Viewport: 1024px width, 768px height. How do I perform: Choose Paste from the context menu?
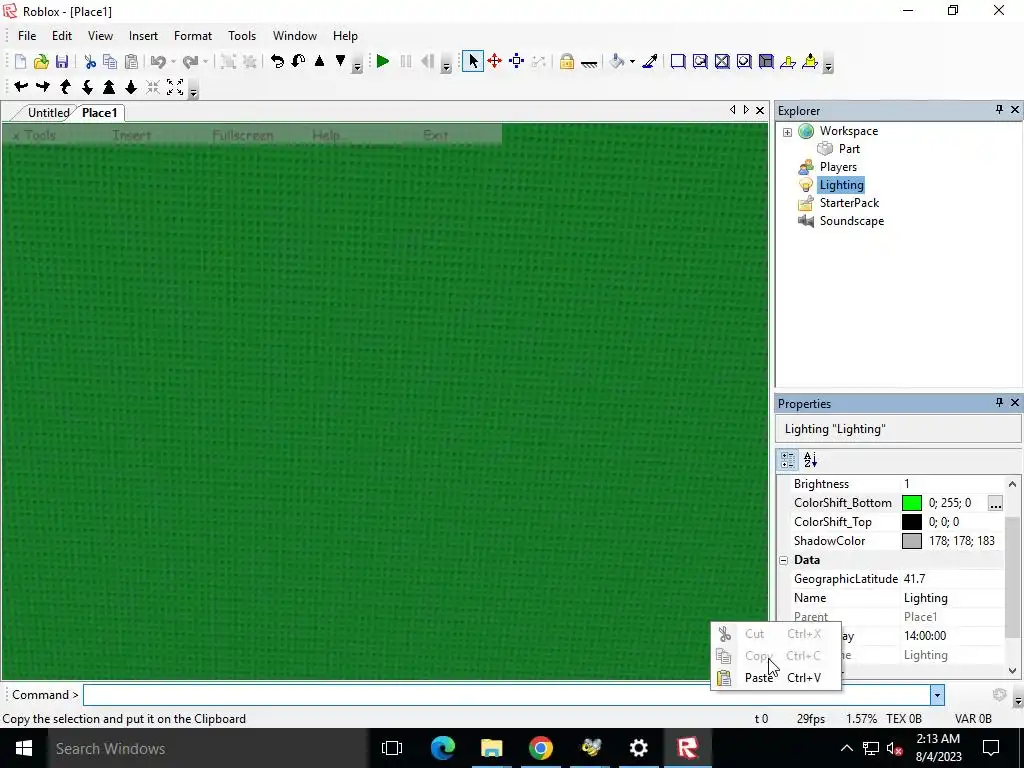(776, 678)
